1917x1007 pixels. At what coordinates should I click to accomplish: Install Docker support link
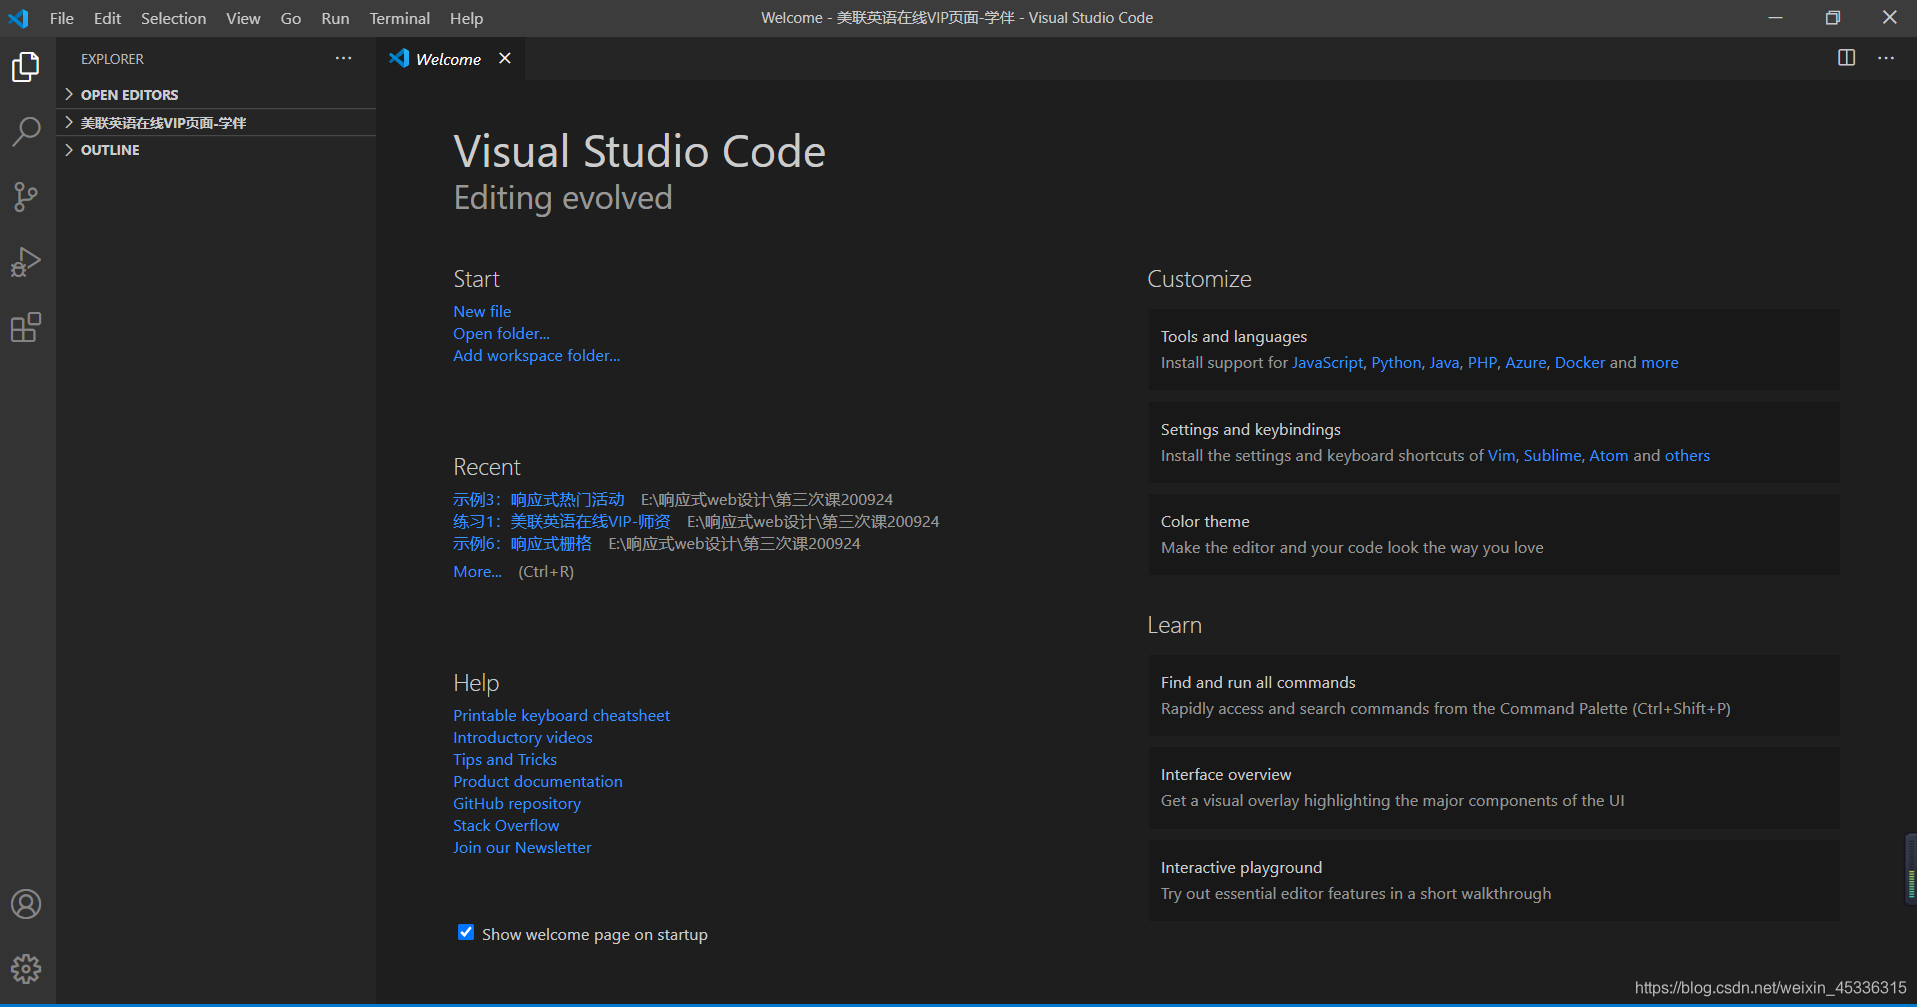[x=1579, y=362]
